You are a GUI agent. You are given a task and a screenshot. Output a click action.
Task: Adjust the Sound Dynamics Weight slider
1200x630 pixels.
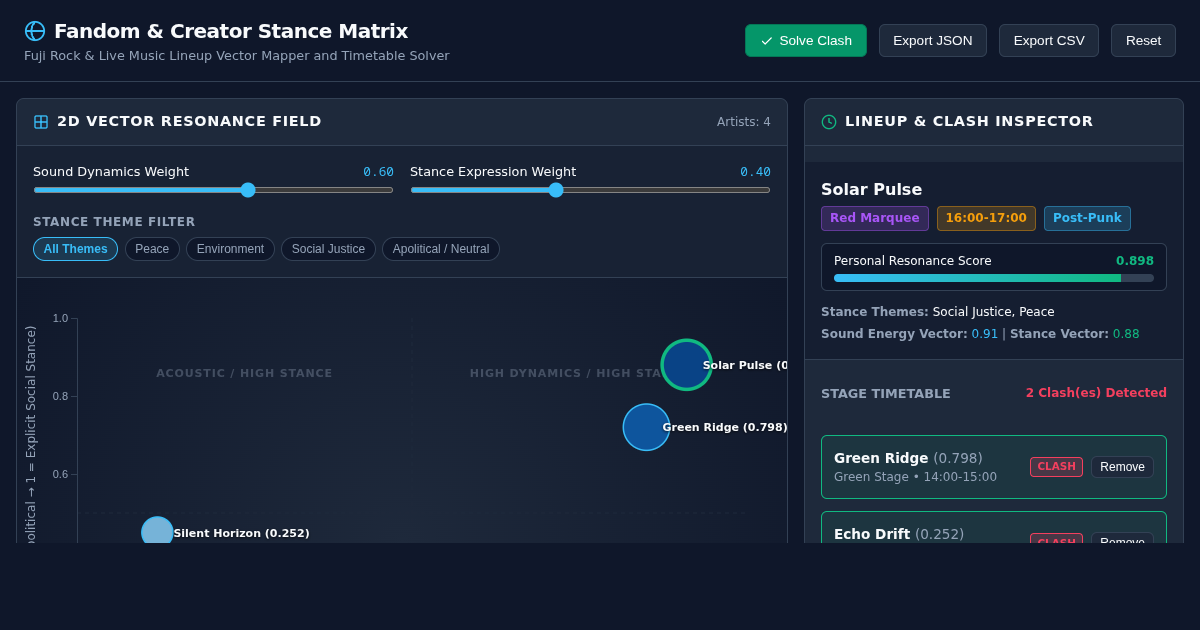click(x=213, y=190)
